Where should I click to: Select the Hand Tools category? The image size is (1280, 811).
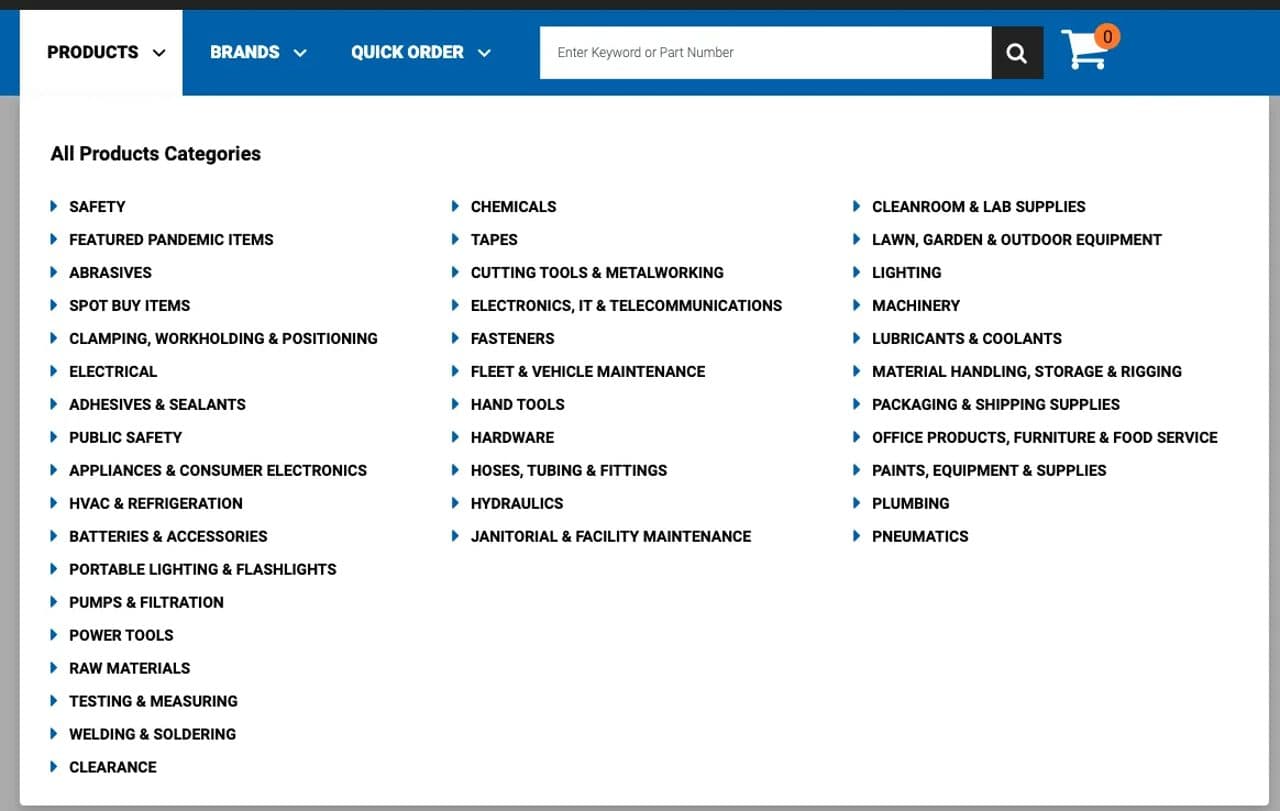tap(517, 405)
